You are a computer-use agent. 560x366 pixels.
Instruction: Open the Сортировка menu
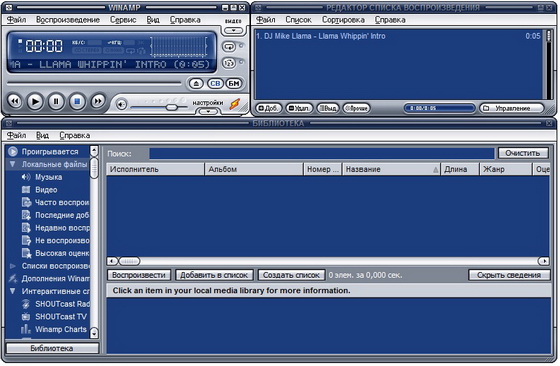343,20
